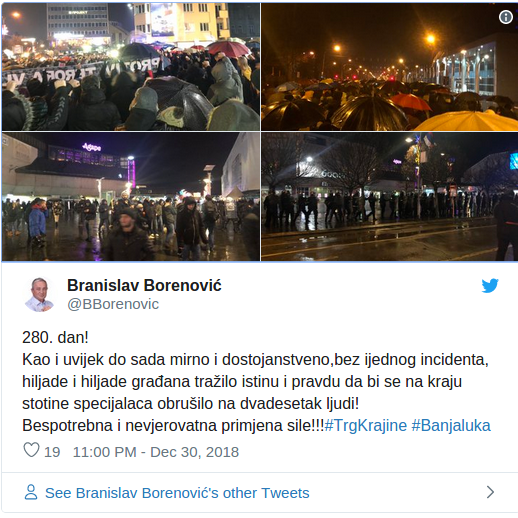Click the @BBorenovic handle
The image size is (518, 518).
[x=113, y=304]
